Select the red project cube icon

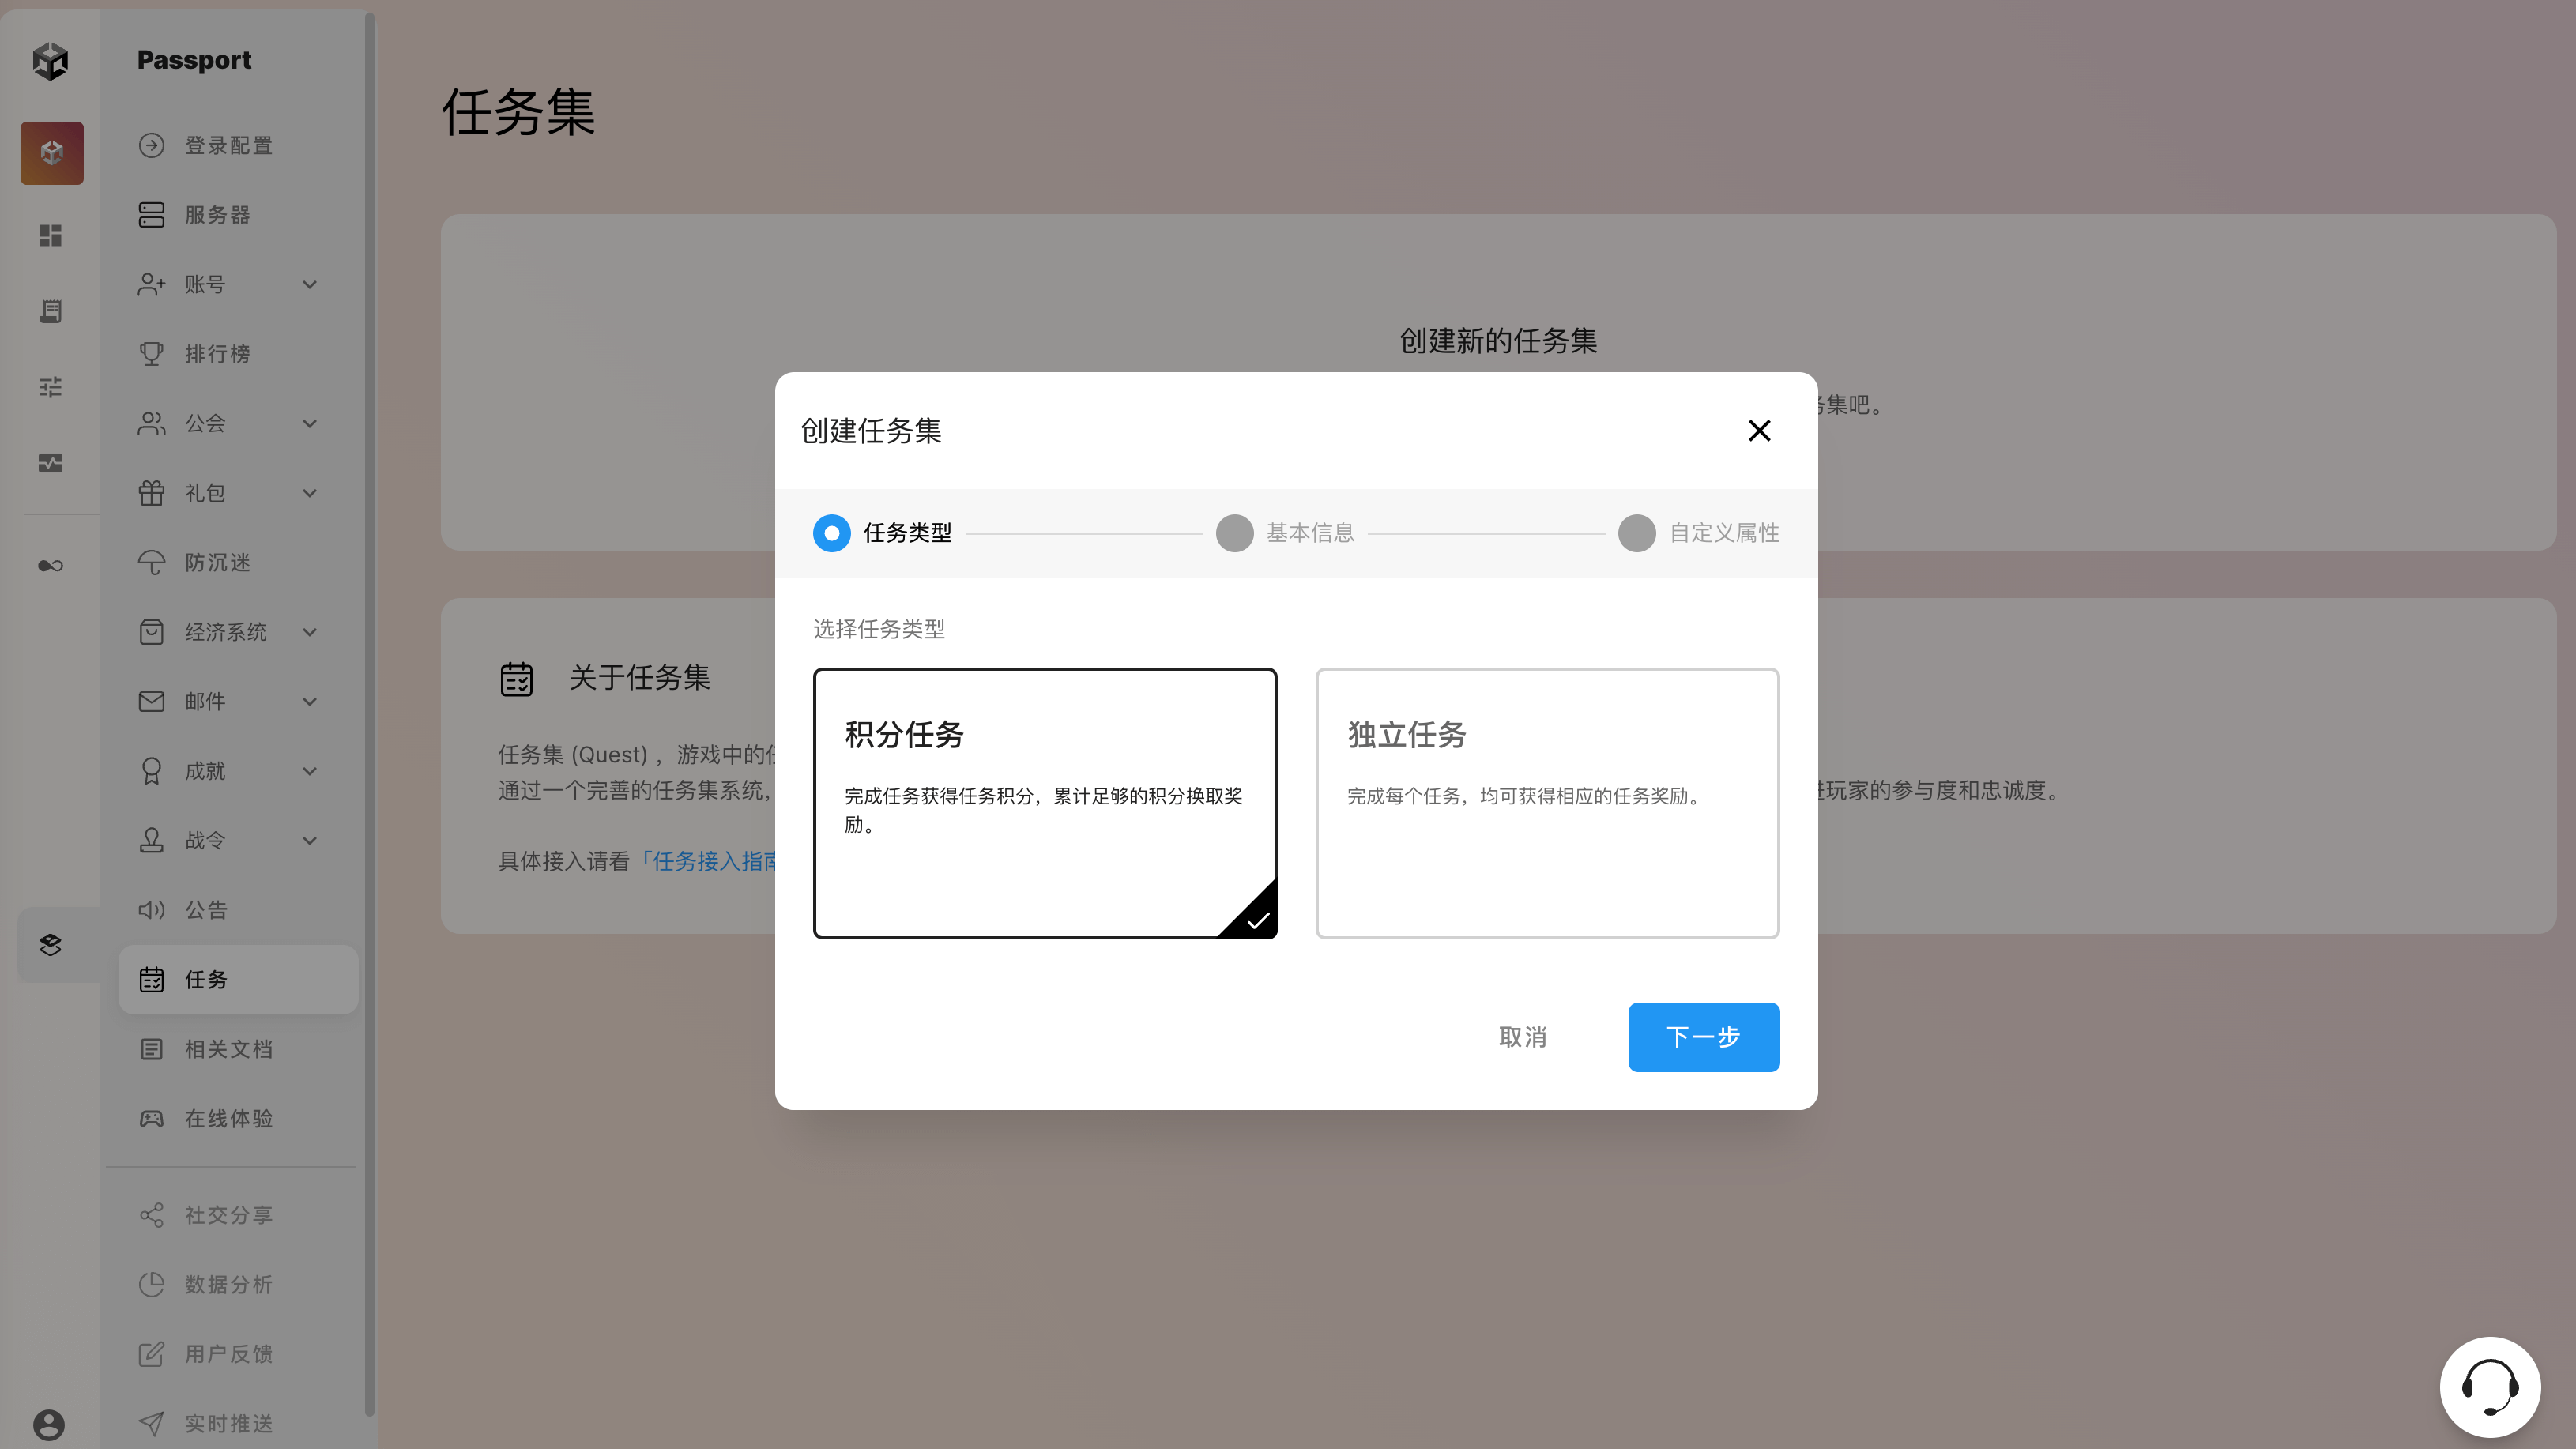coord(52,153)
